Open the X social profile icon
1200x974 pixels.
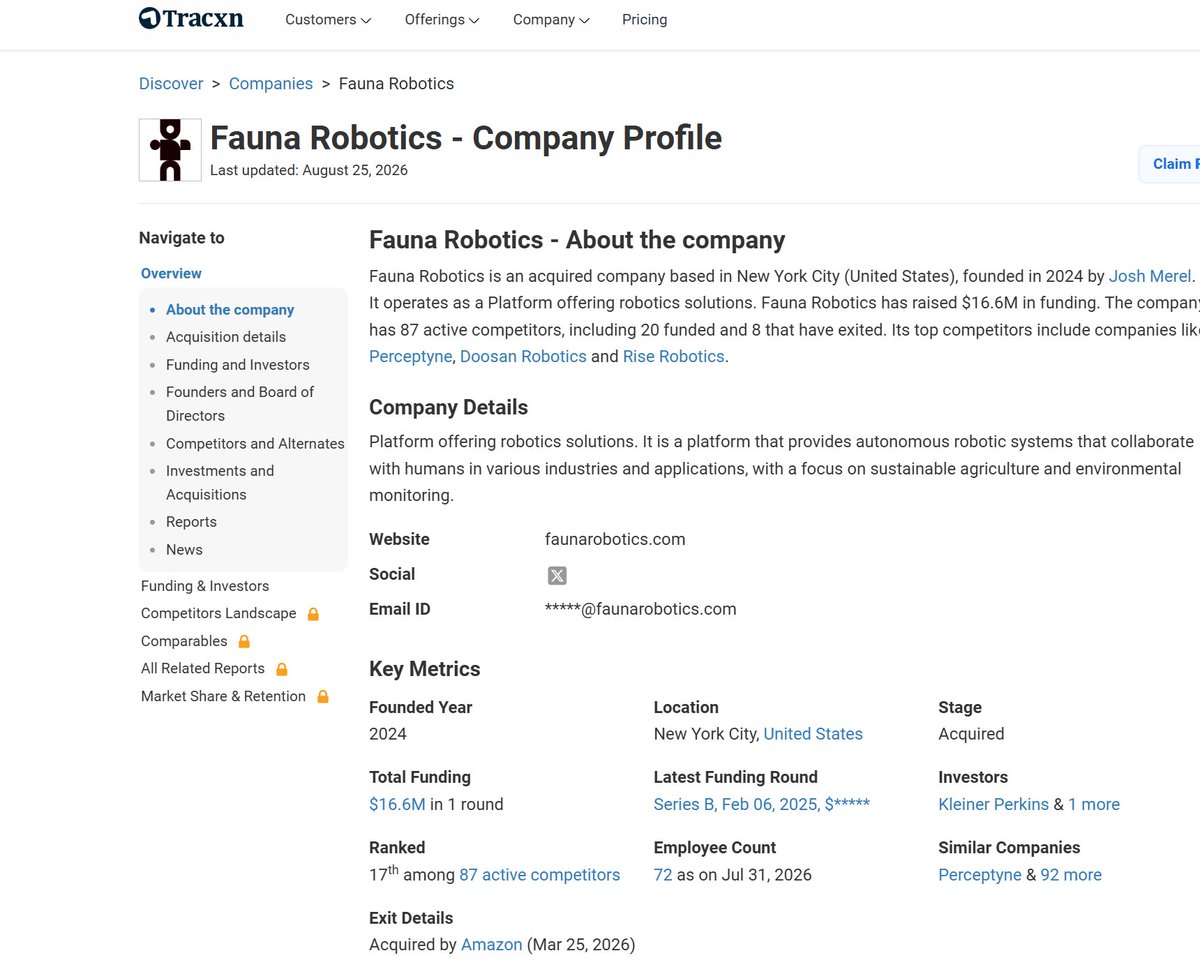click(x=557, y=575)
